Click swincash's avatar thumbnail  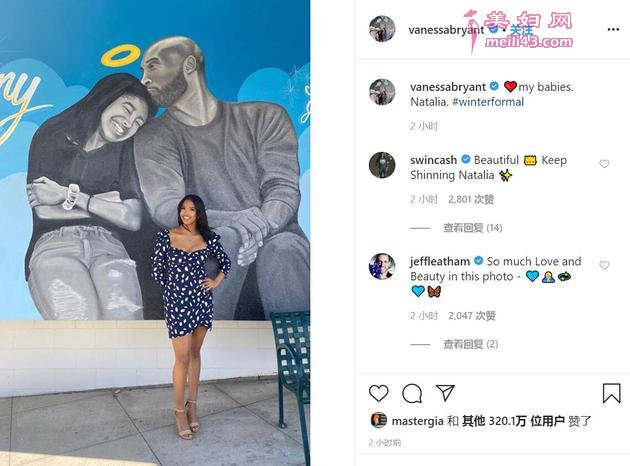[x=382, y=165]
